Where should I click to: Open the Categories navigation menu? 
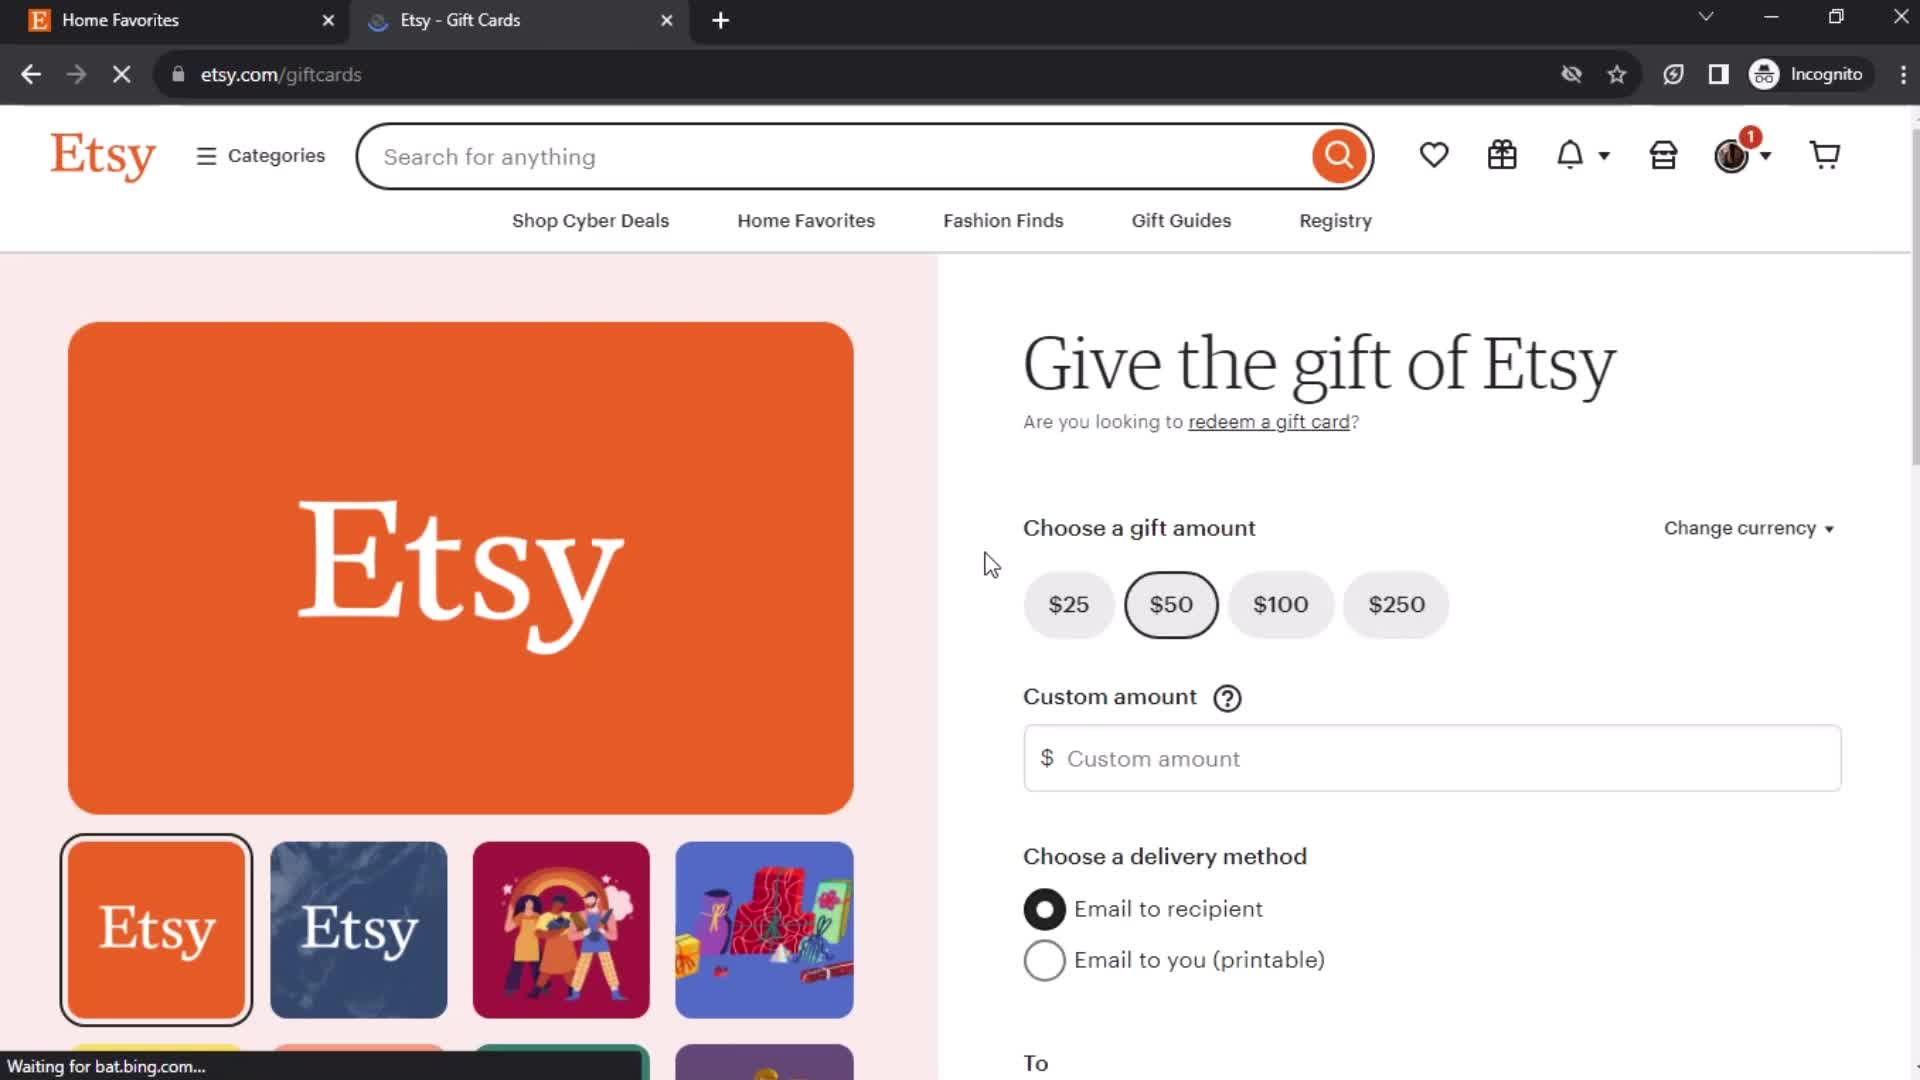click(260, 156)
